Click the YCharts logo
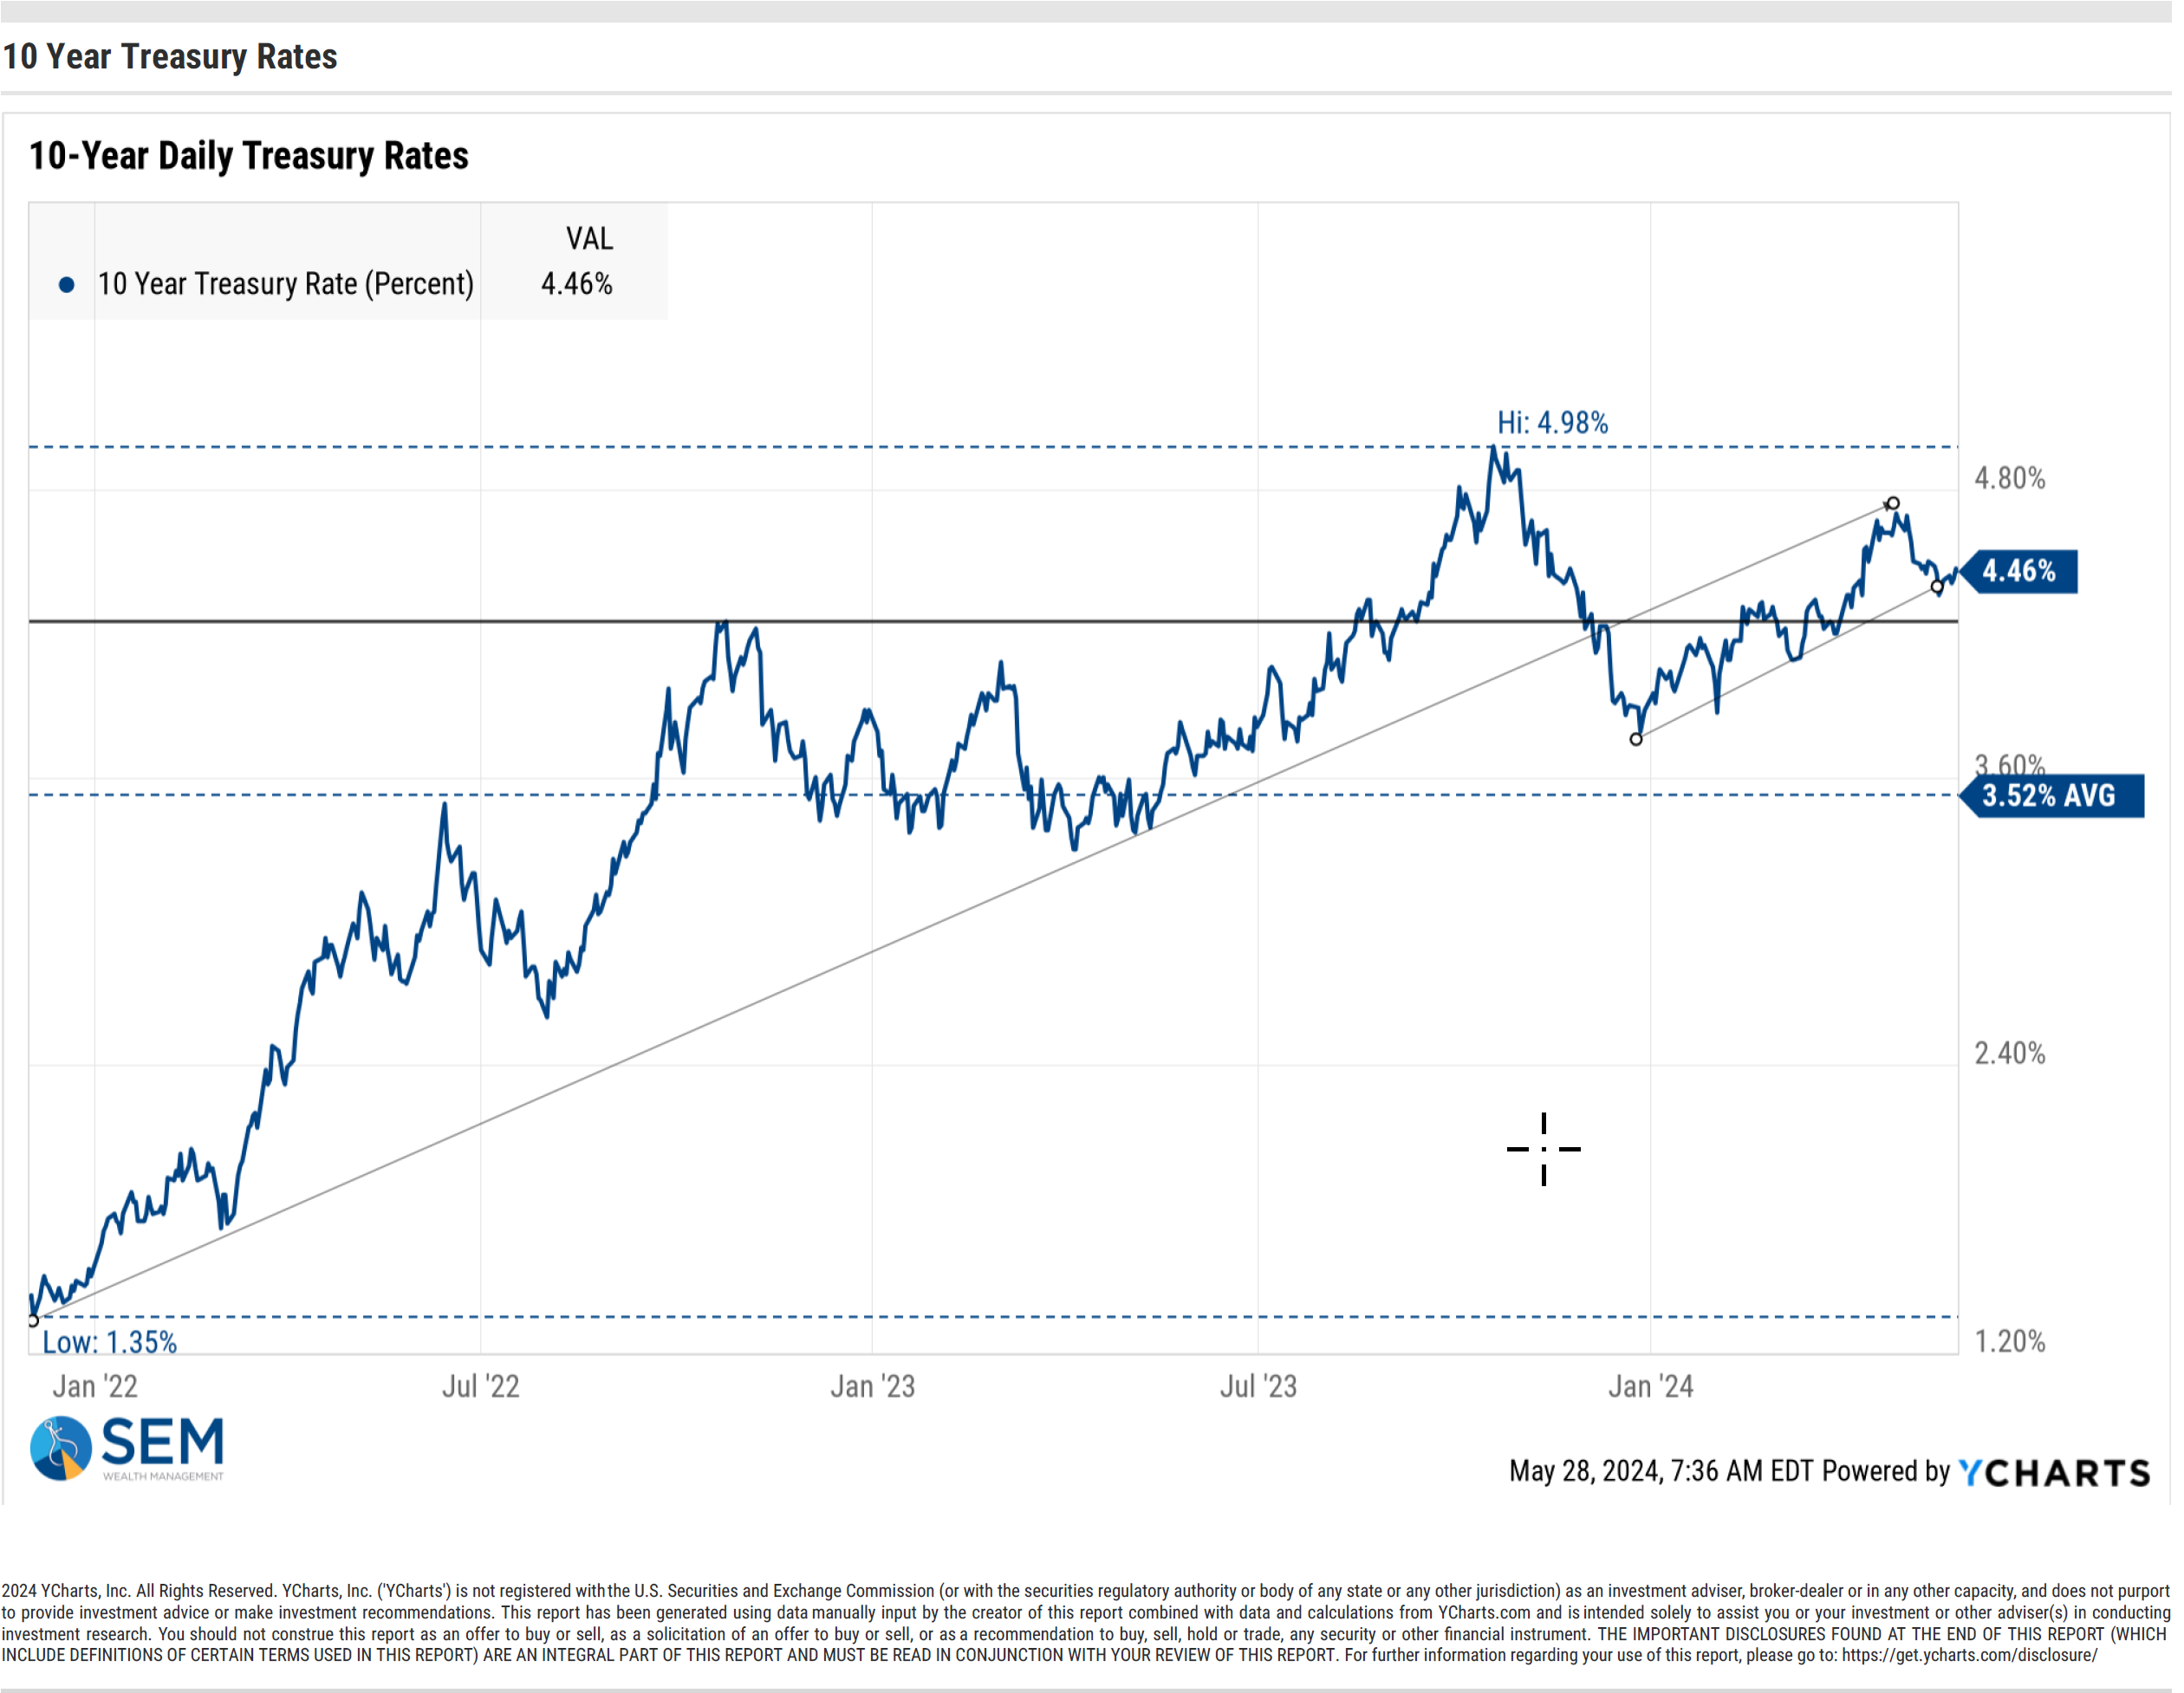Screen dimensions: 2184x1693 (x=2054, y=1473)
